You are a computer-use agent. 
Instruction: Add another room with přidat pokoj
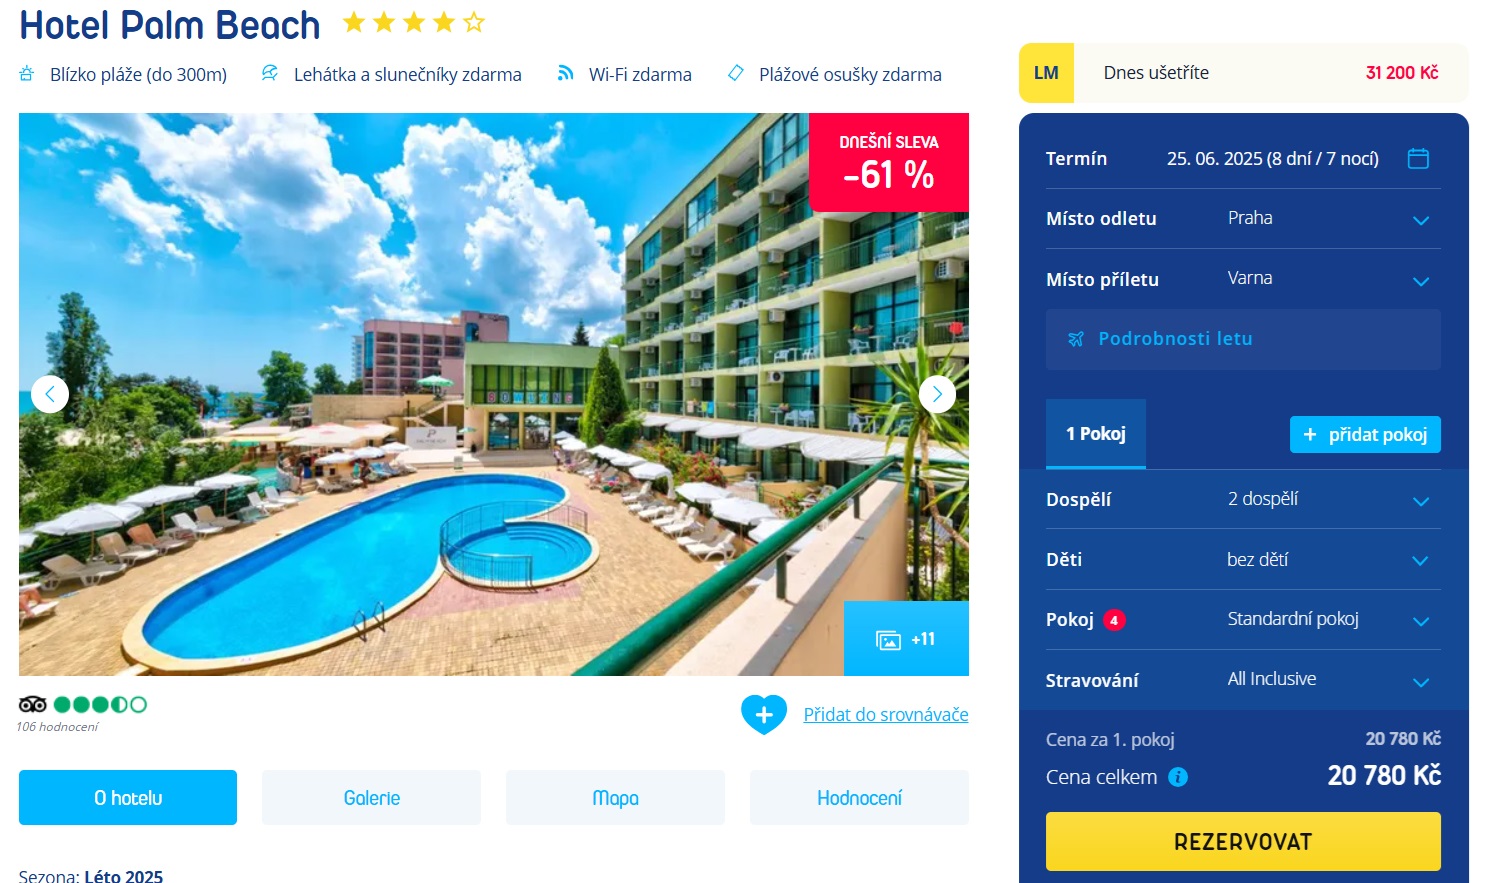(x=1365, y=434)
